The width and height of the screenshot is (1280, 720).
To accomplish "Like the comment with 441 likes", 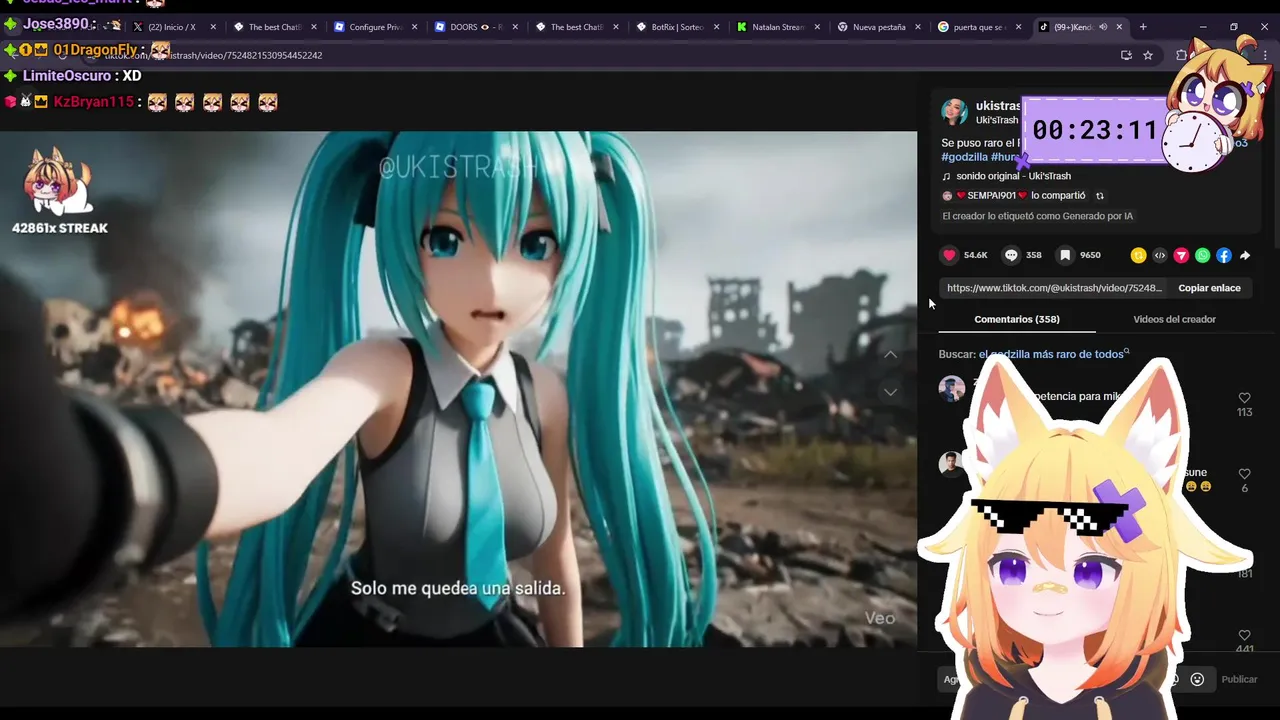I will [1244, 636].
